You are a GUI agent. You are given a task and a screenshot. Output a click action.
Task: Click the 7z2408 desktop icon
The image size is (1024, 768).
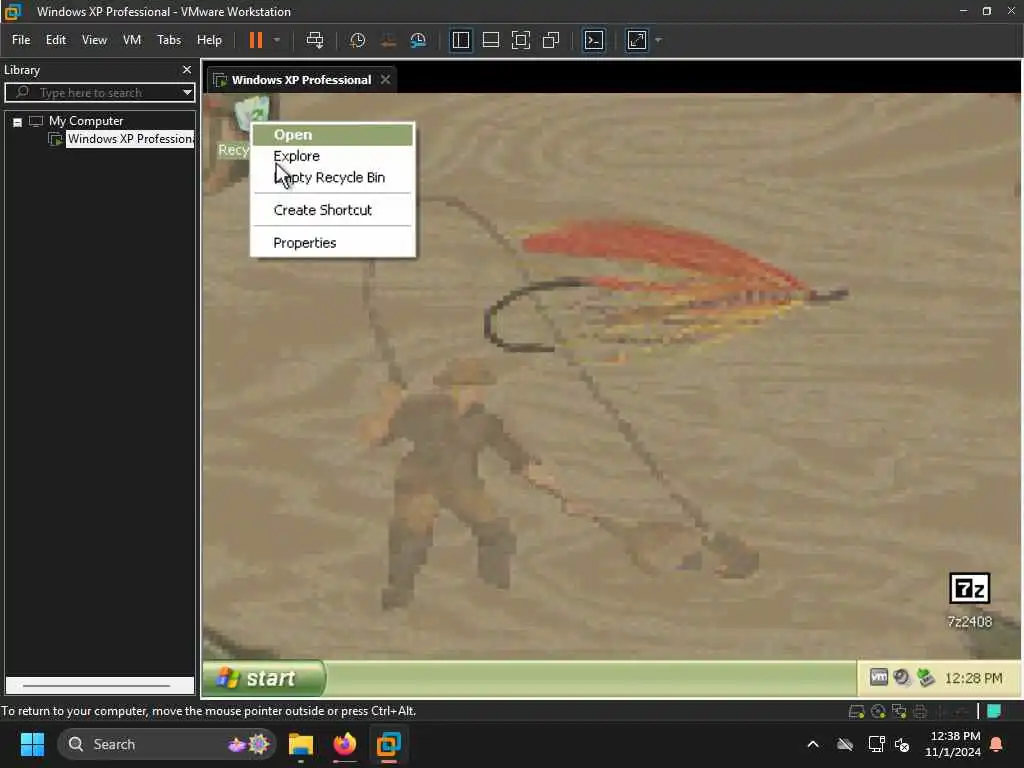pos(969,601)
